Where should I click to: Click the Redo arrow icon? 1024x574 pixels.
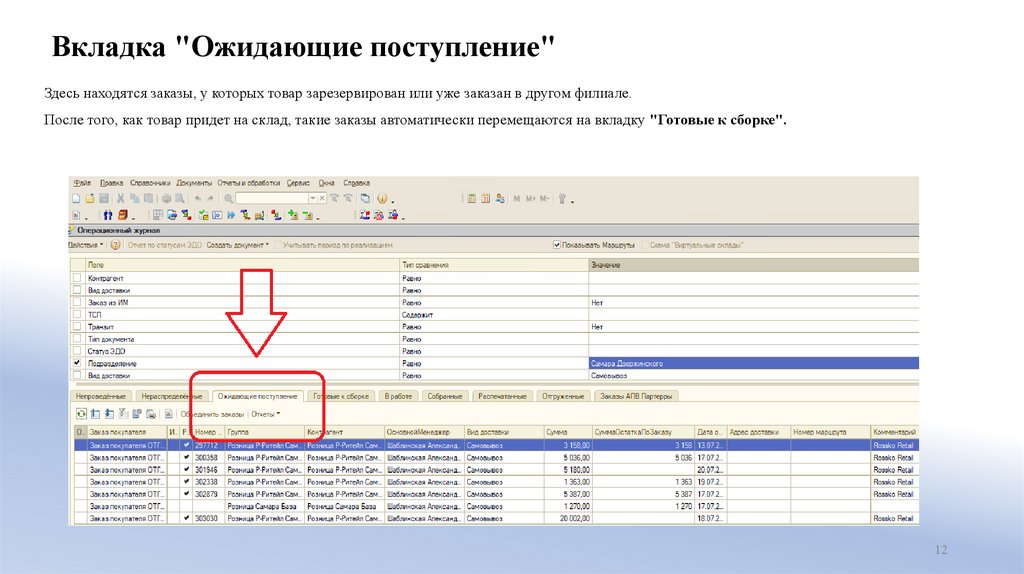point(210,199)
